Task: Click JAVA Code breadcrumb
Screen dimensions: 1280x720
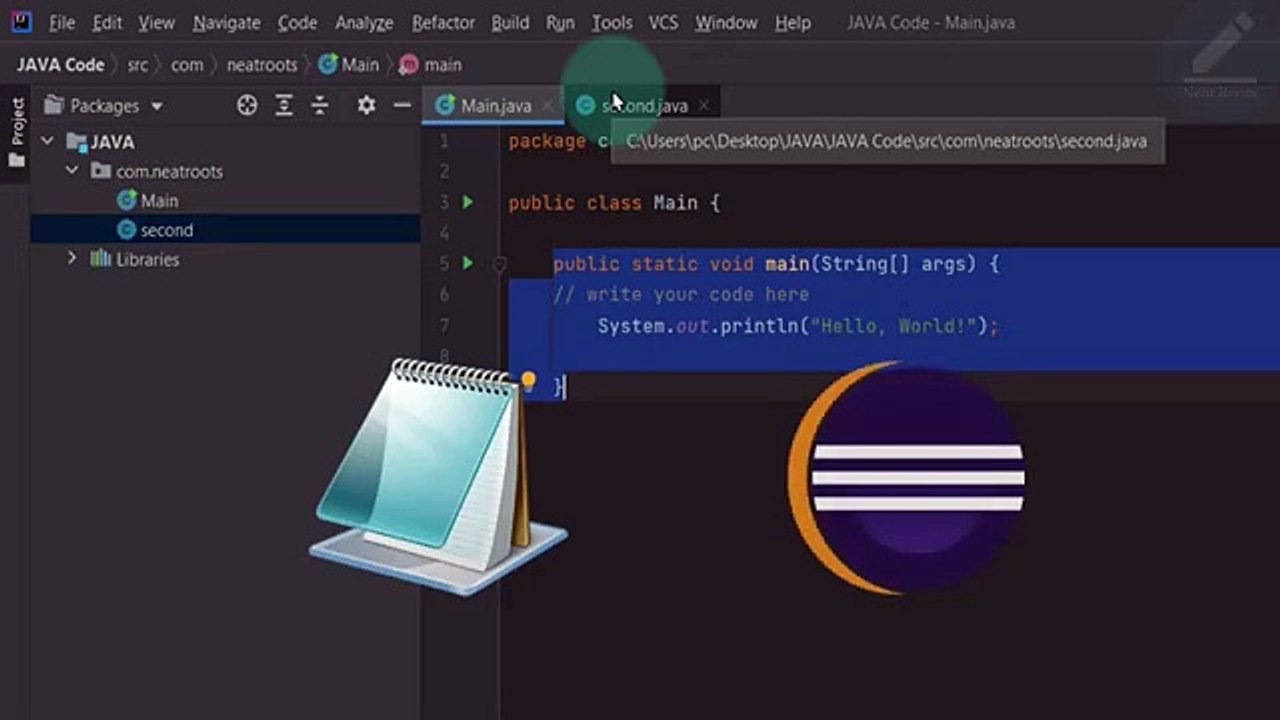Action: (60, 65)
